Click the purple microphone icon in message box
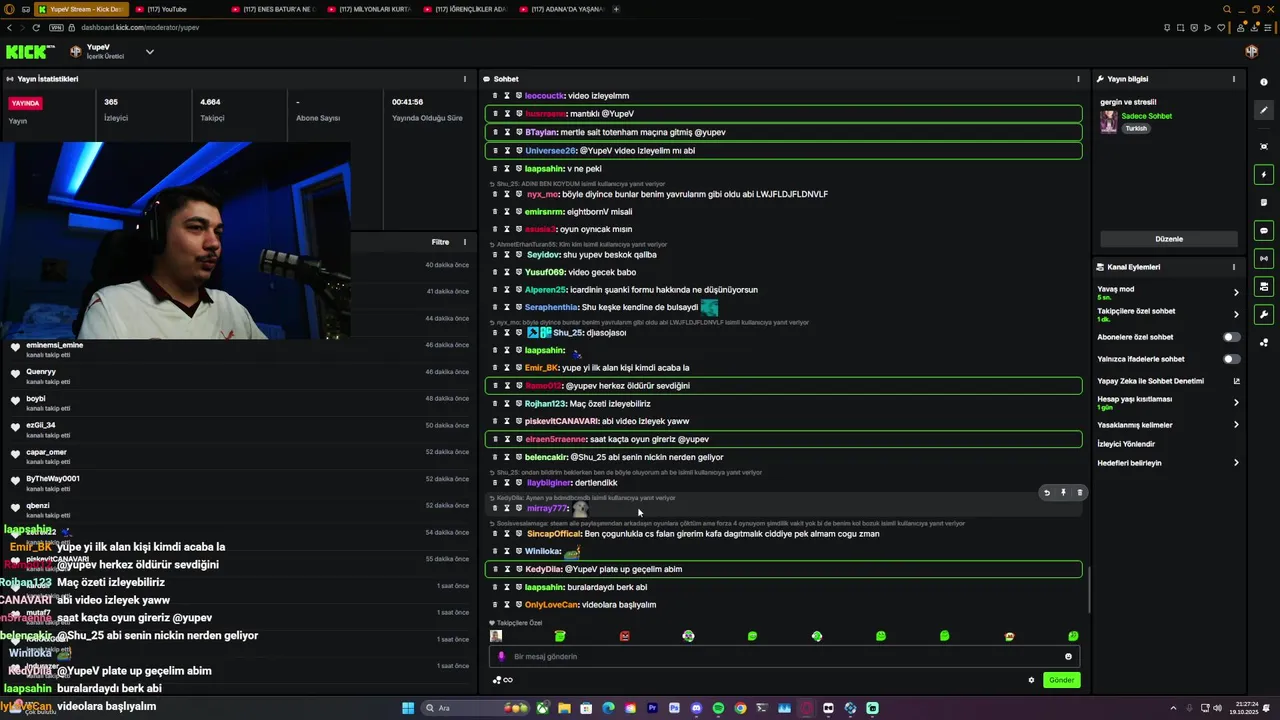This screenshot has width=1280, height=720. click(501, 656)
